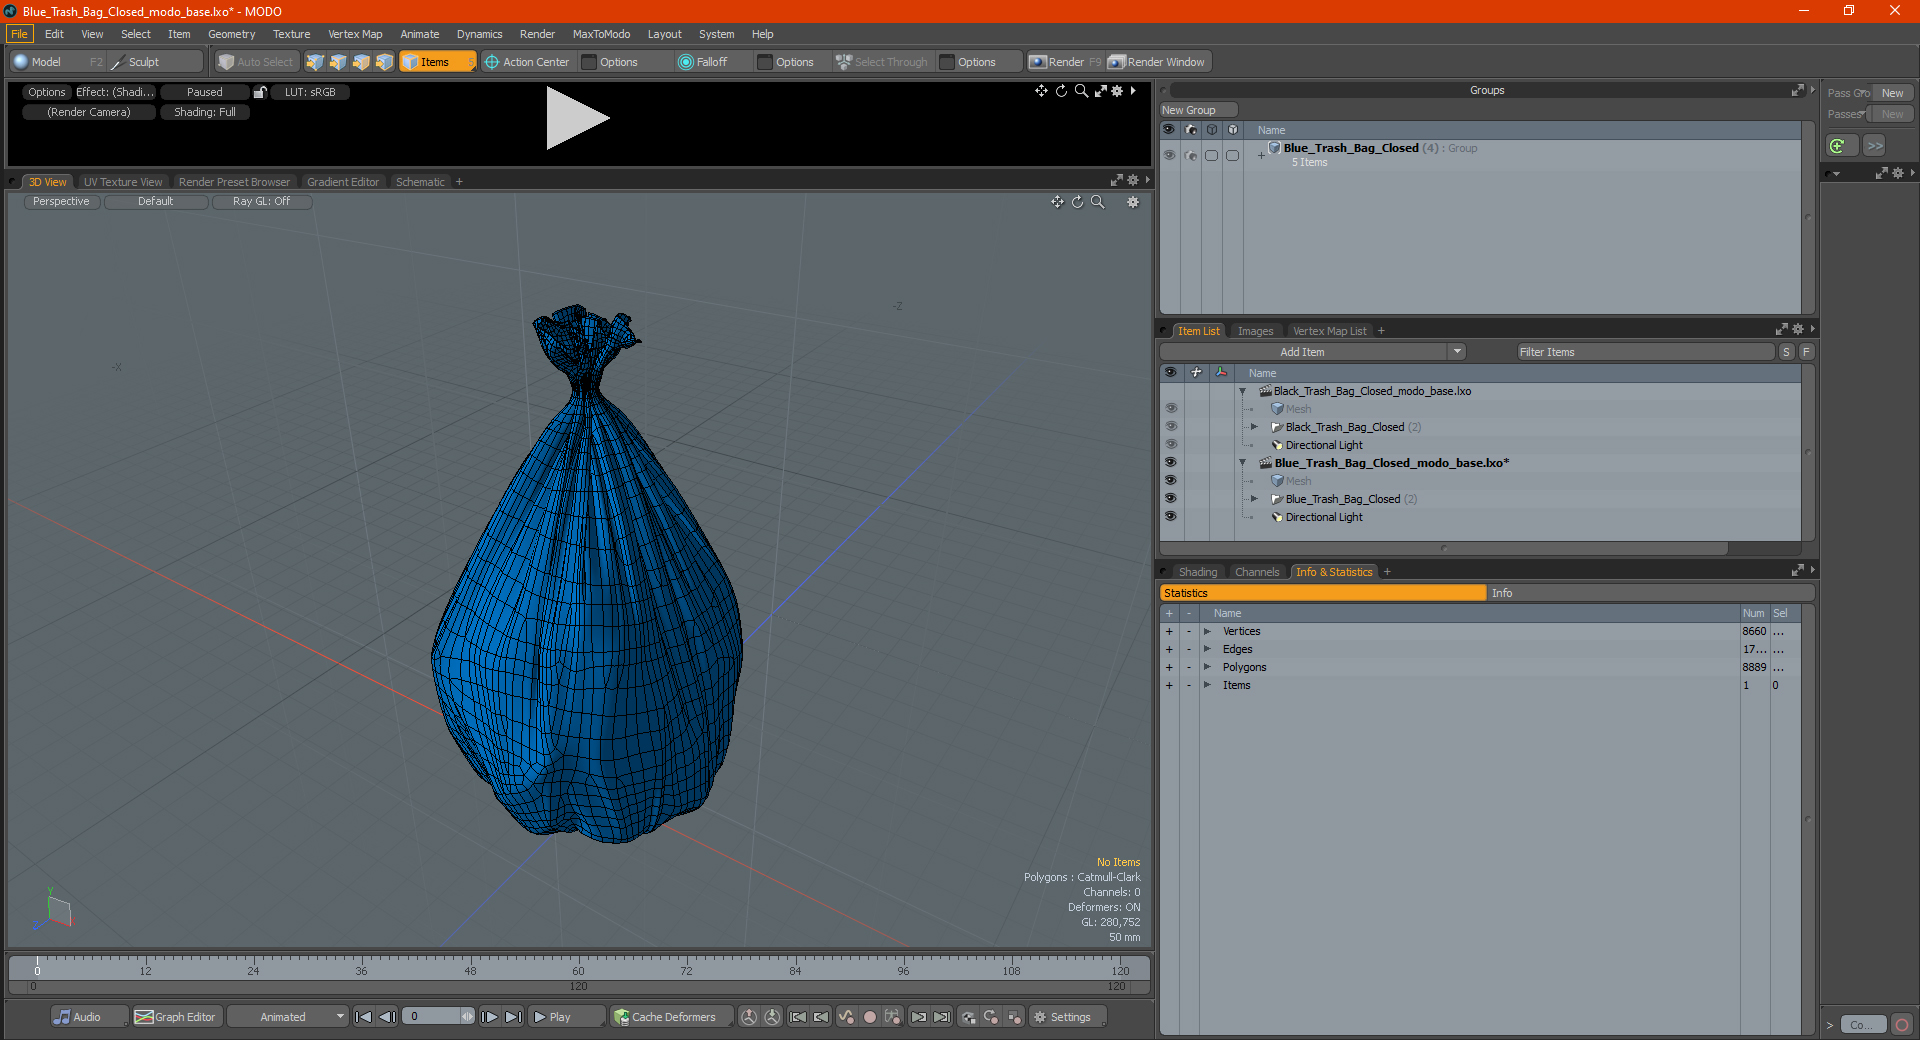Switch to Channels tab
The image size is (1920, 1040).
pos(1256,572)
